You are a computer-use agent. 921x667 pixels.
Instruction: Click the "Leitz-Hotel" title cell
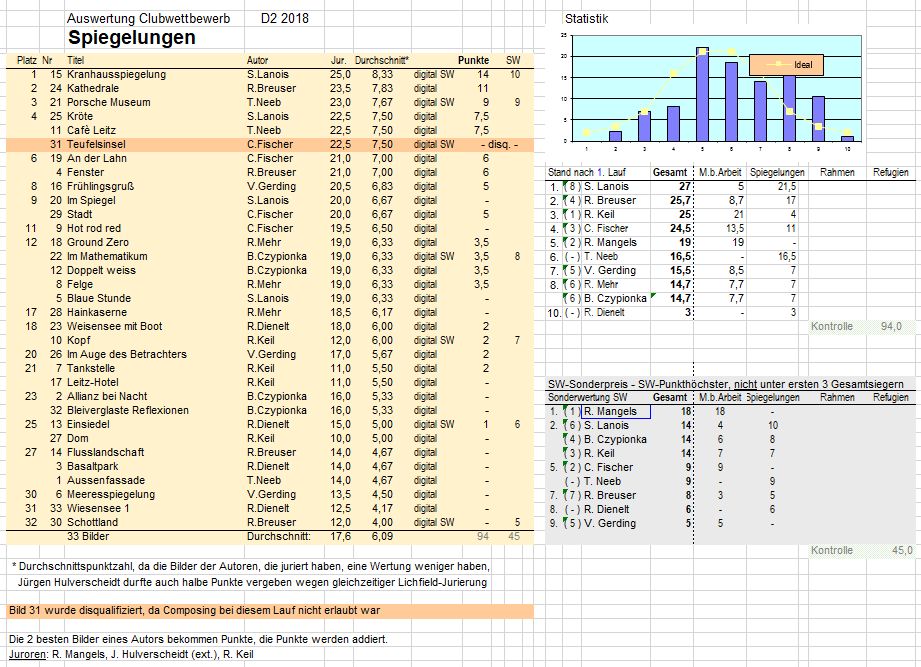(x=94, y=382)
